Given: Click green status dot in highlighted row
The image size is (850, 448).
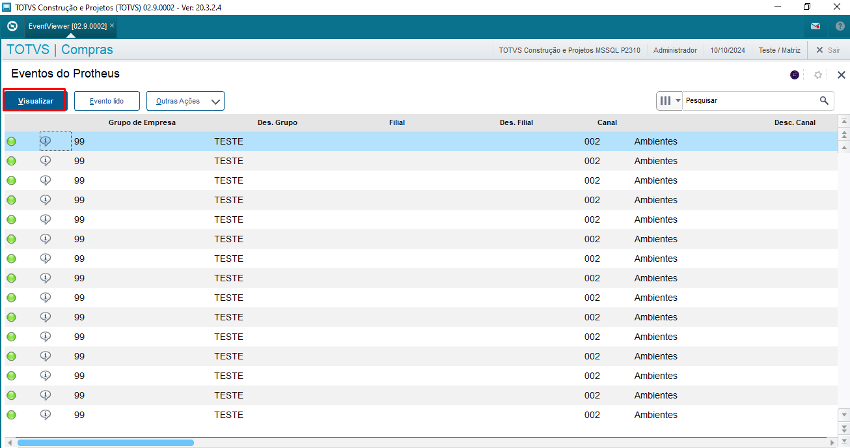Looking at the screenshot, I should (11, 142).
